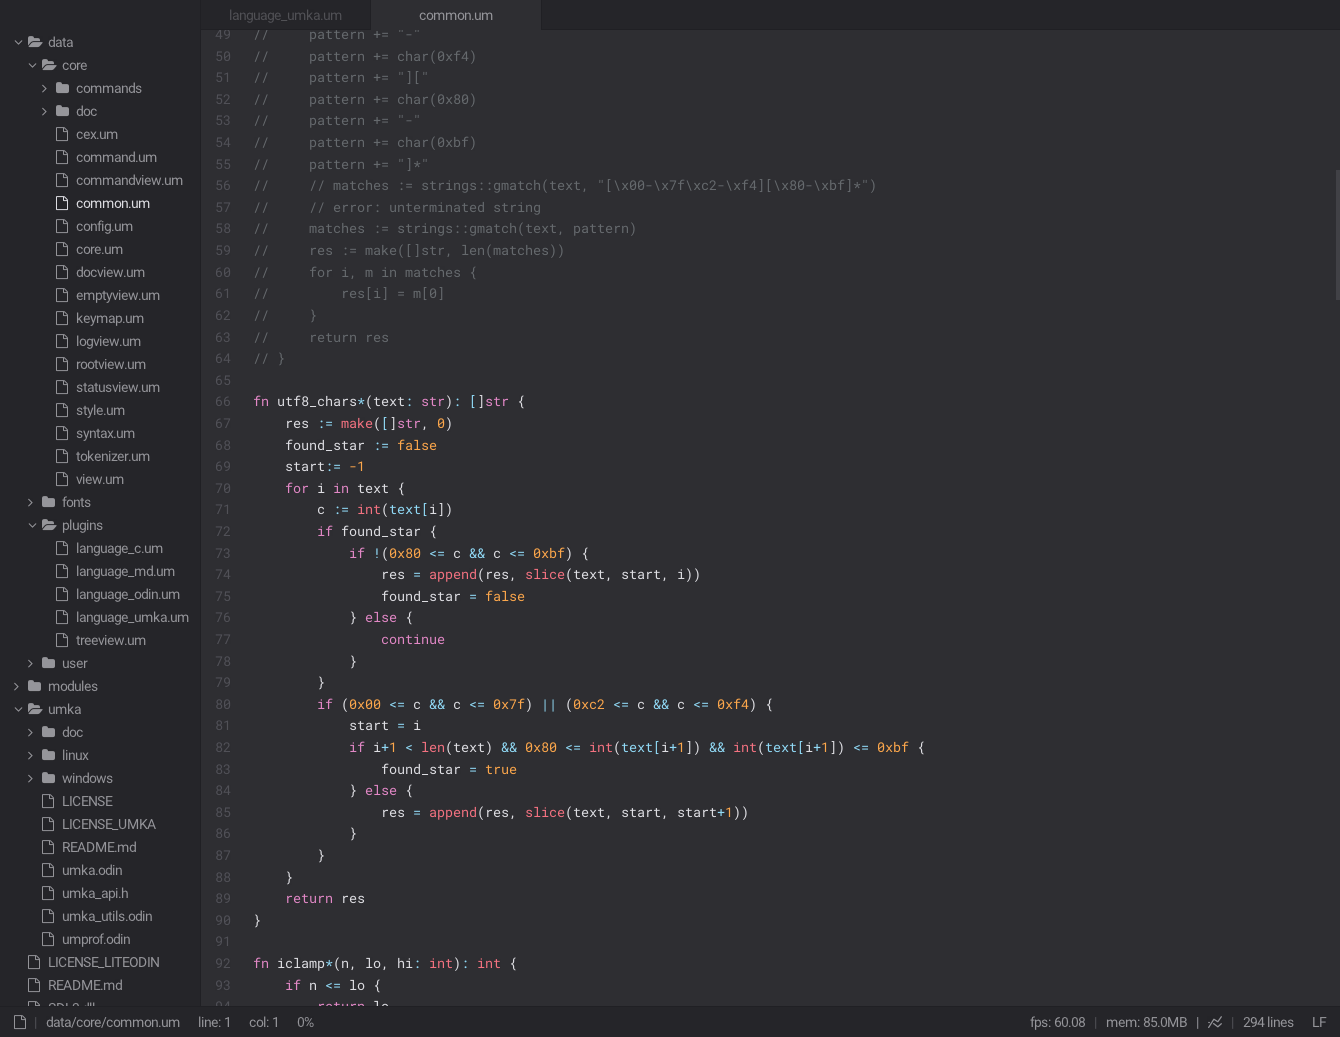The width and height of the screenshot is (1340, 1037).
Task: Click the data folder icon
Action: tap(35, 42)
